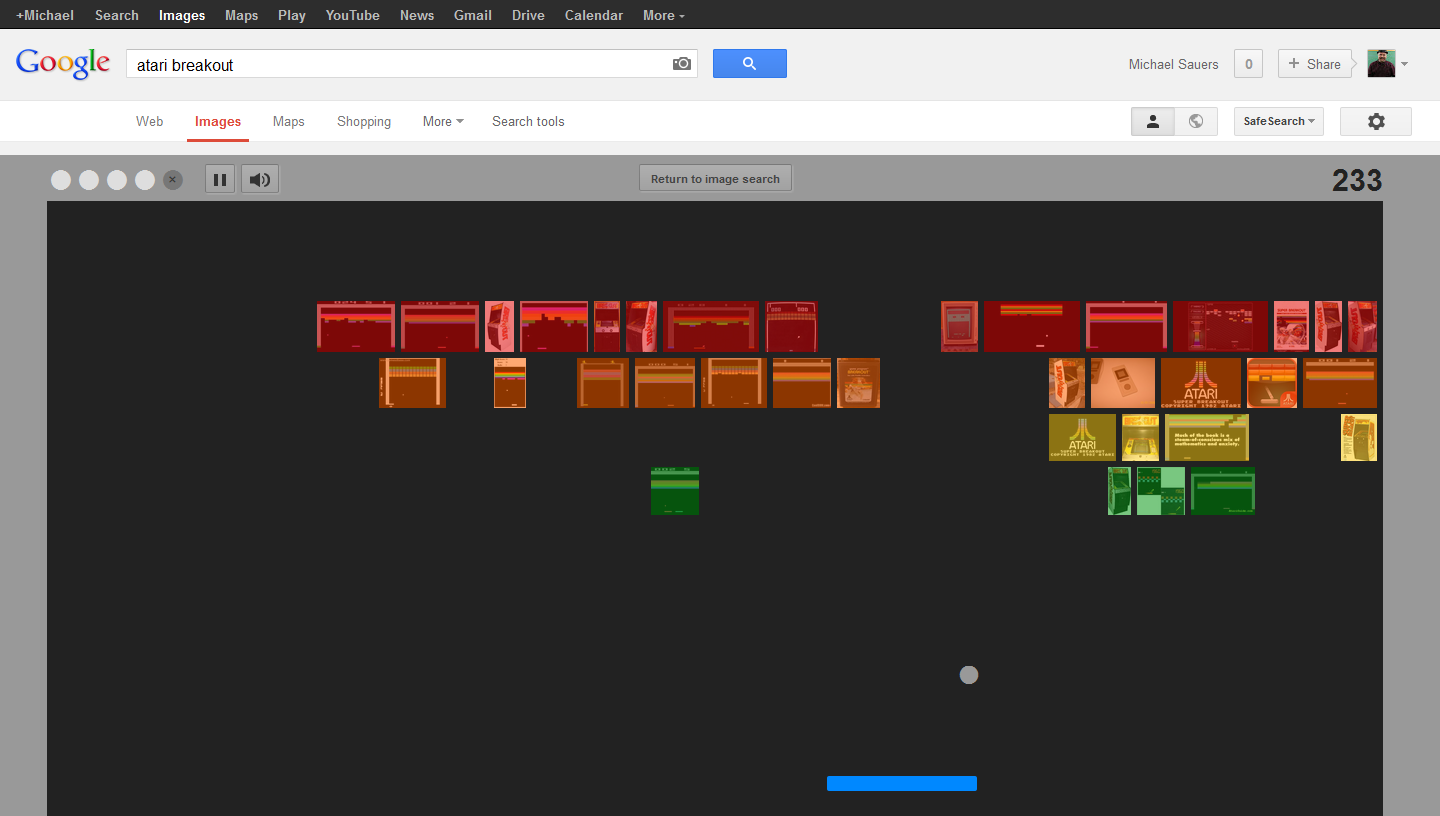
Task: Expand the More dropdown under search bar
Action: point(443,121)
